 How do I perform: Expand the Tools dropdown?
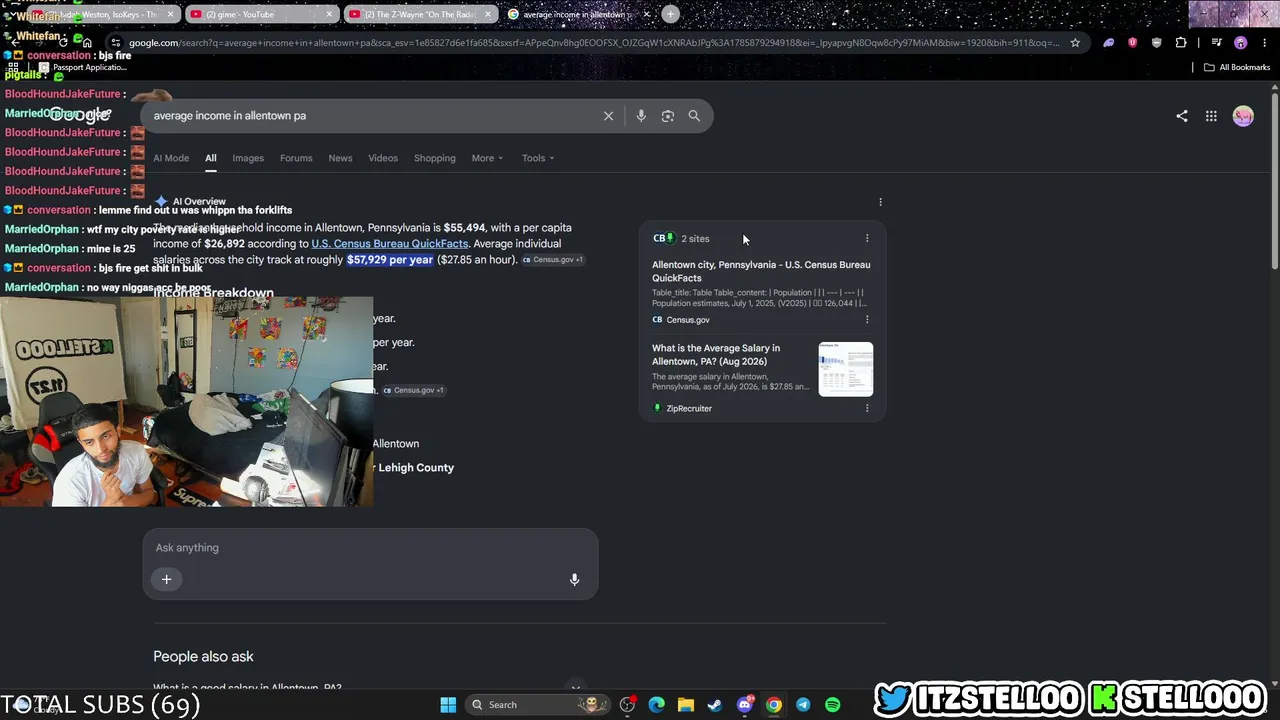click(538, 158)
